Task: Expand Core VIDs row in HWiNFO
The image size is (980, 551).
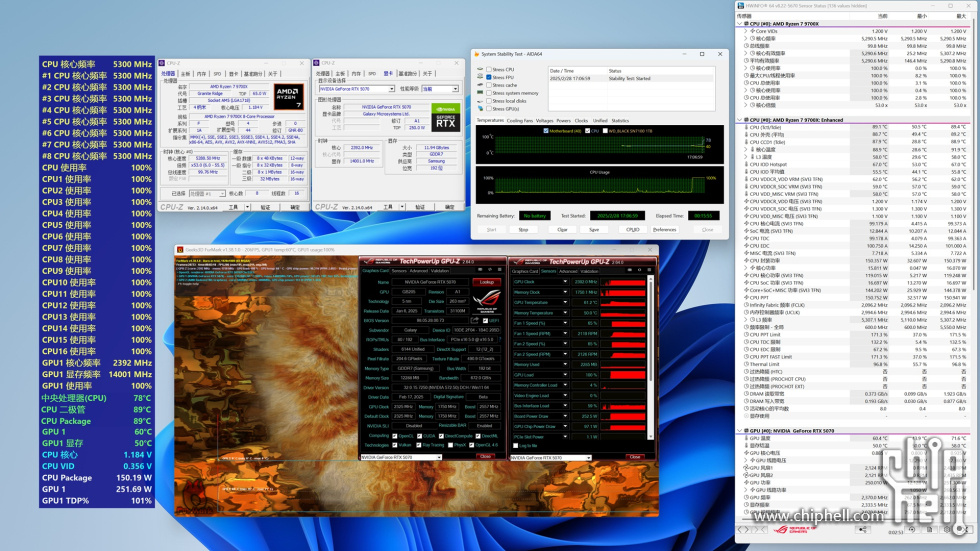Action: click(746, 31)
